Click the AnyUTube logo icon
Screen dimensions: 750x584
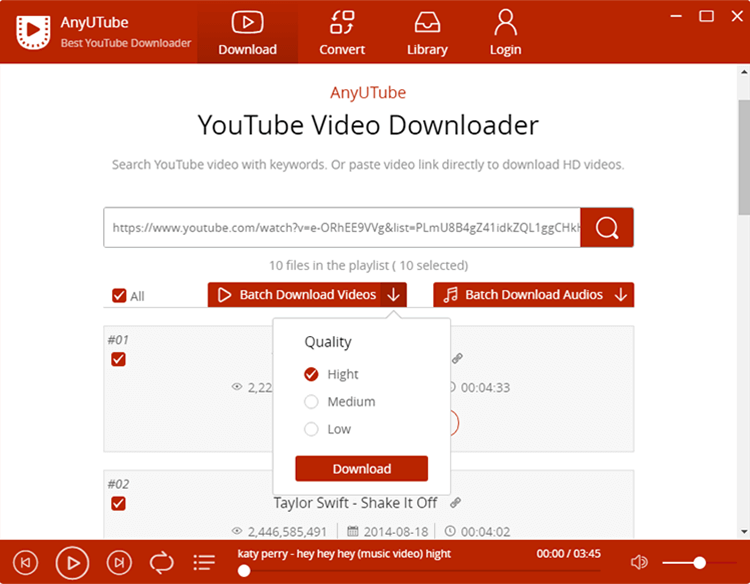[x=33, y=32]
